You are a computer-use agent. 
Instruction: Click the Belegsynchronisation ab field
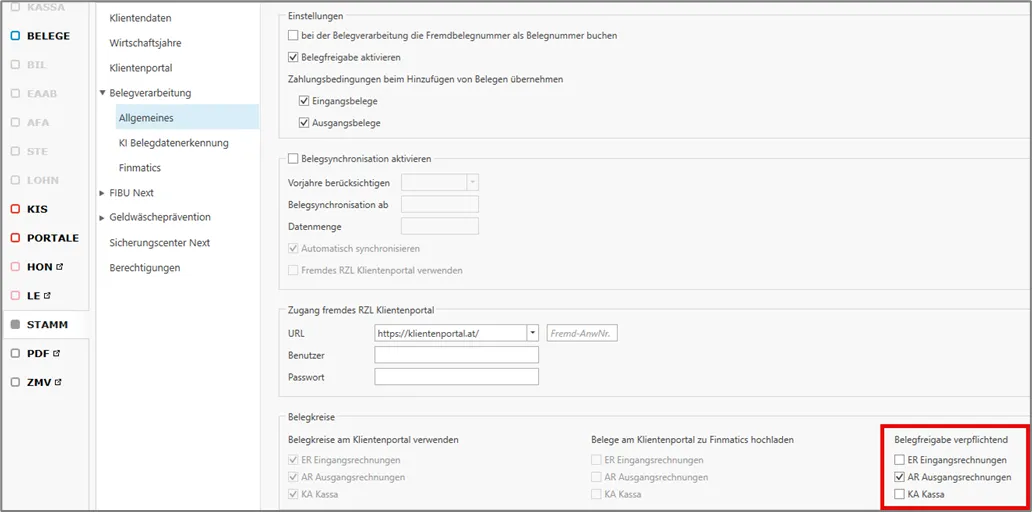click(440, 204)
